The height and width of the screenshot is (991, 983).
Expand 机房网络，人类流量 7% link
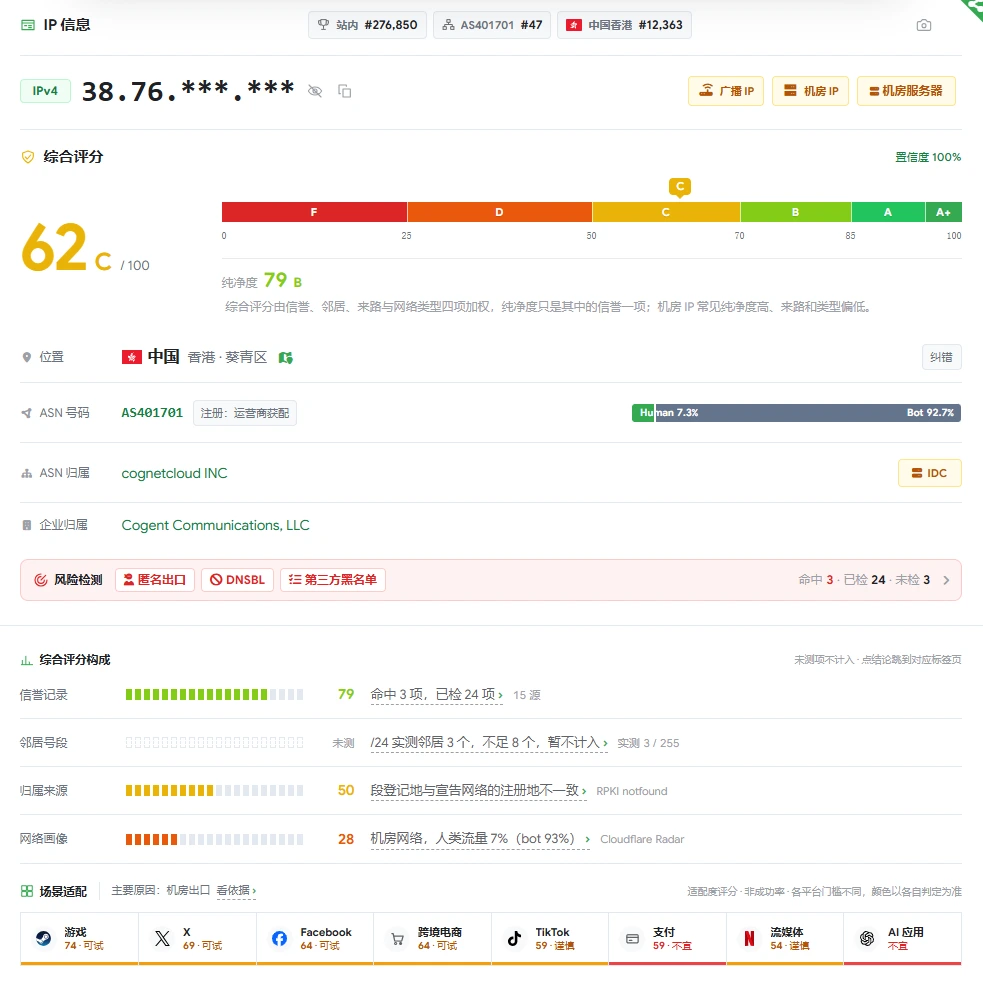[480, 839]
